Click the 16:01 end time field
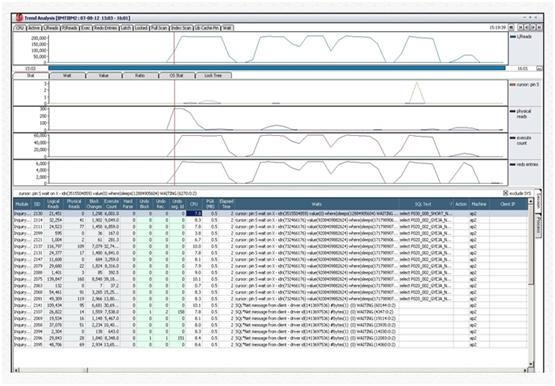Screen dimensions: 555x386 tap(522, 68)
